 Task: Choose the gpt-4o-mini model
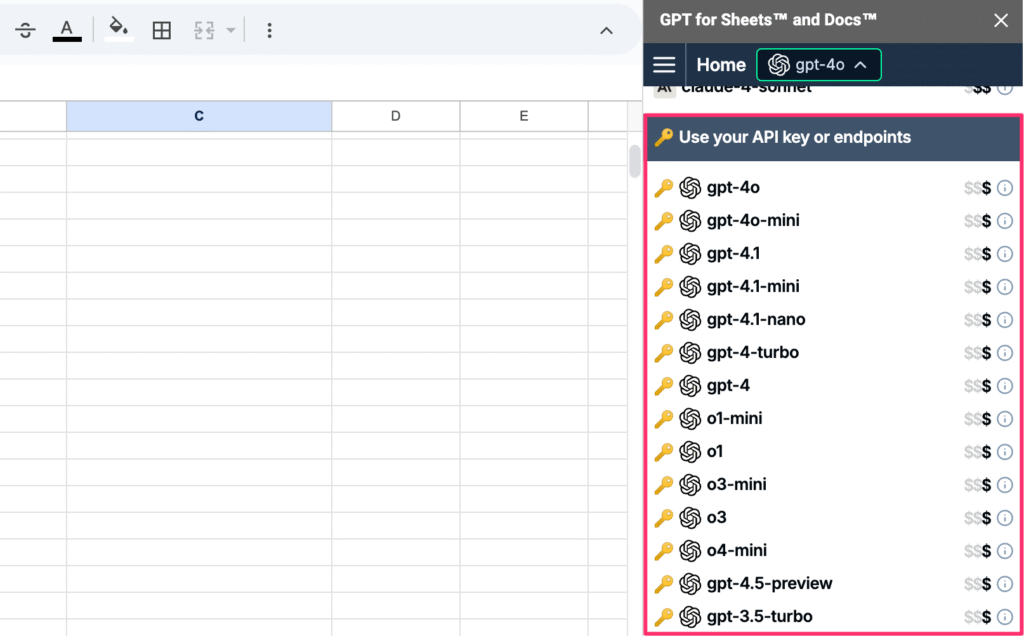[x=833, y=221]
